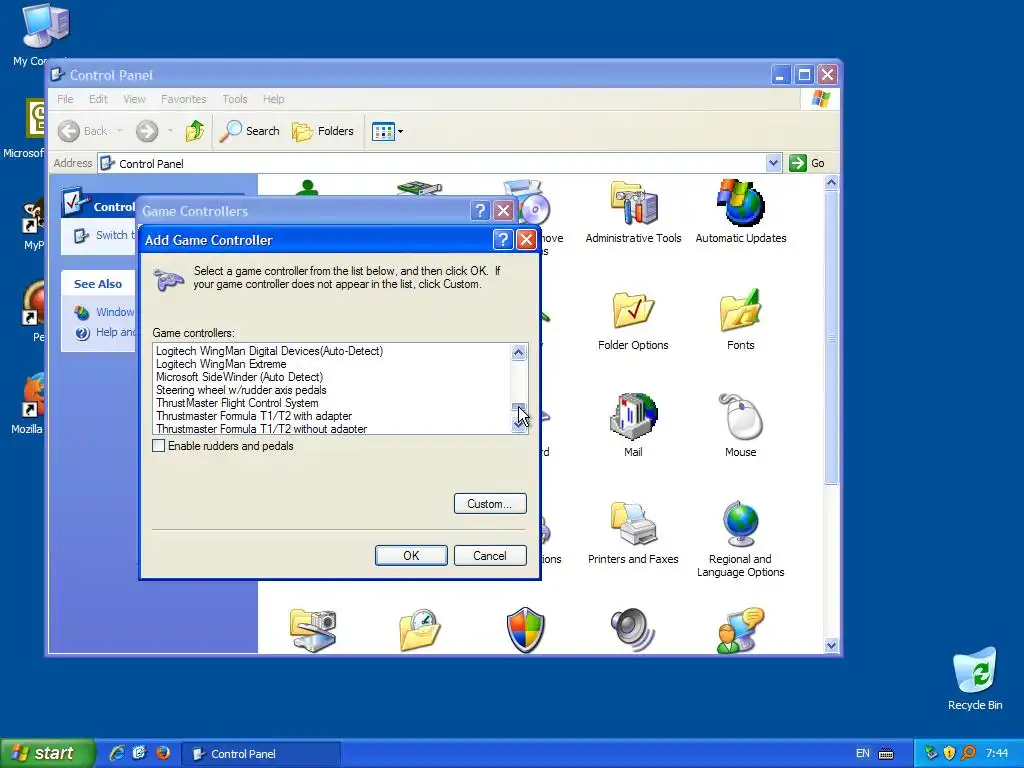Open the Mail control panel icon
The width and height of the screenshot is (1024, 768).
pos(633,426)
